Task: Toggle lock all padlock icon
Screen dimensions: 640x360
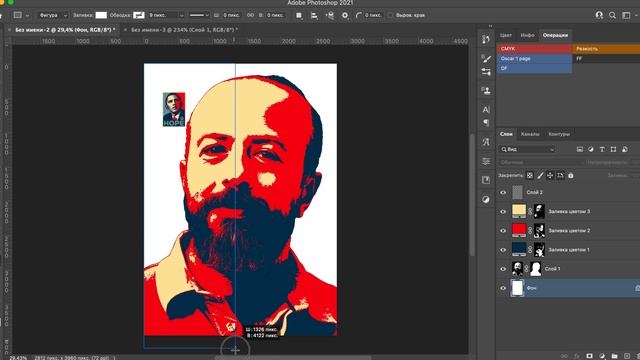Action: pyautogui.click(x=571, y=176)
